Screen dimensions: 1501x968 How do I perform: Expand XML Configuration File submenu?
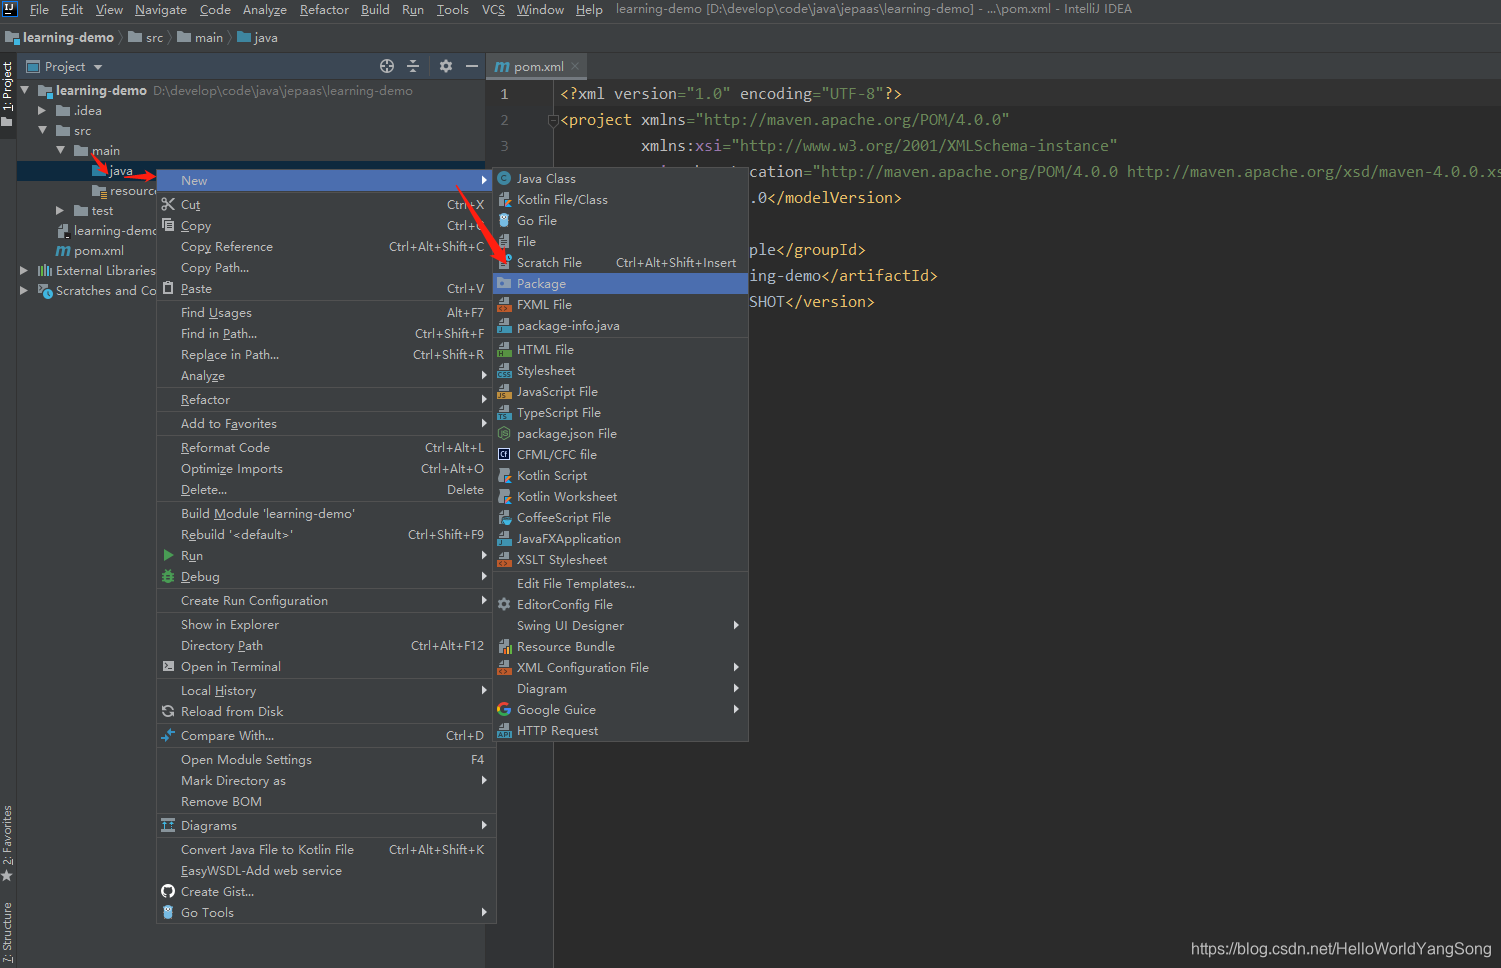coord(621,667)
